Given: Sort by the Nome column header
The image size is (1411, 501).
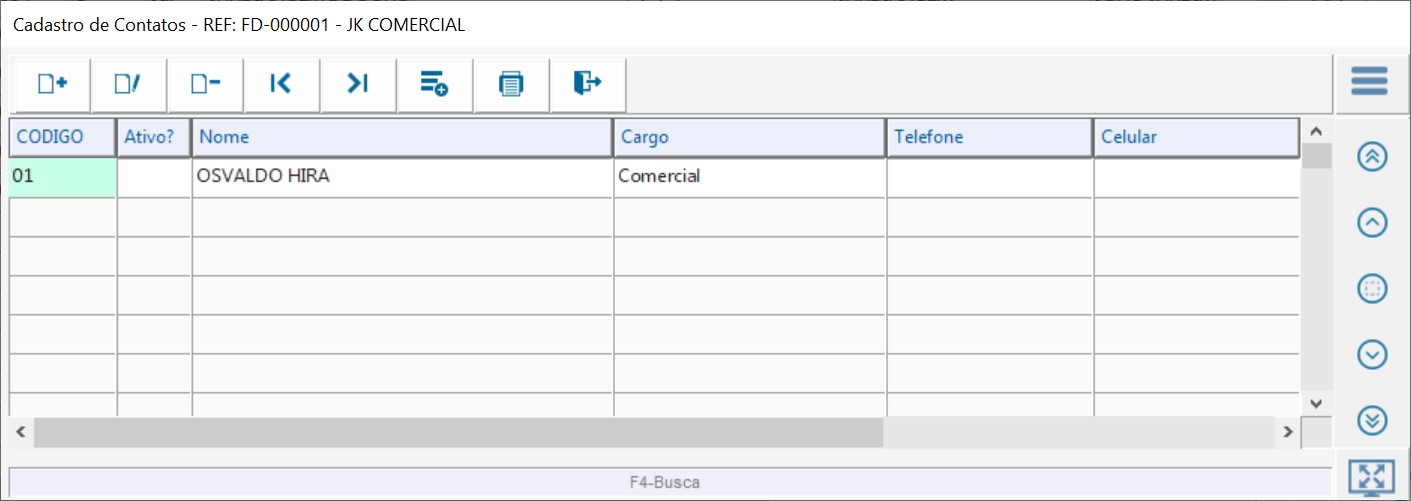Looking at the screenshot, I should point(401,138).
